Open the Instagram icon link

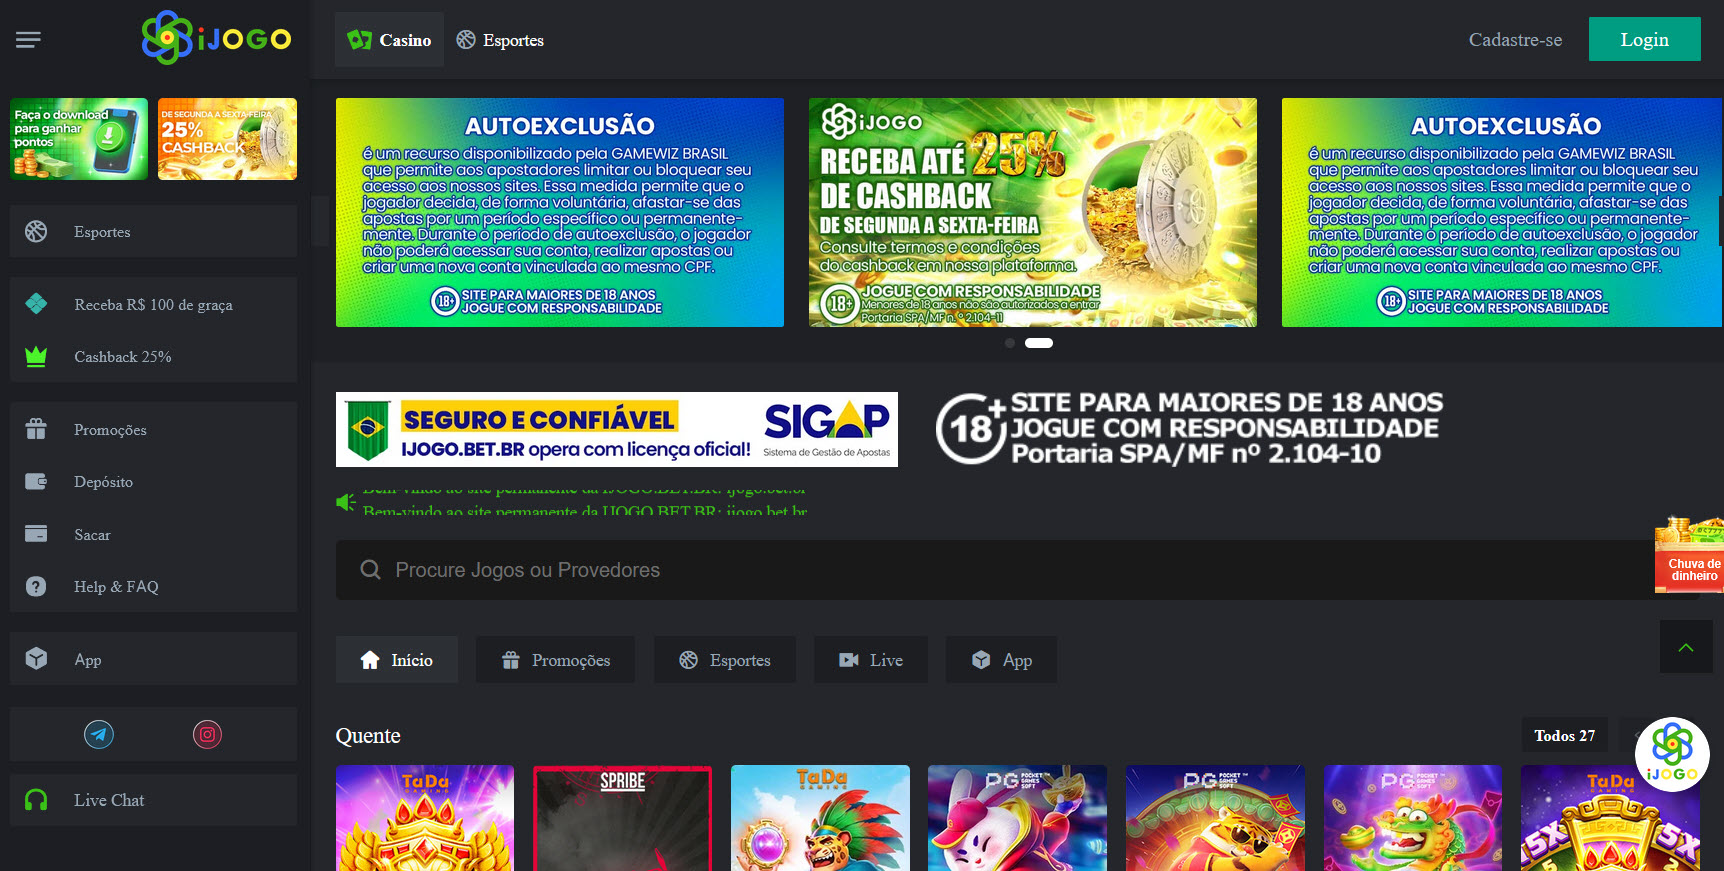coord(207,735)
